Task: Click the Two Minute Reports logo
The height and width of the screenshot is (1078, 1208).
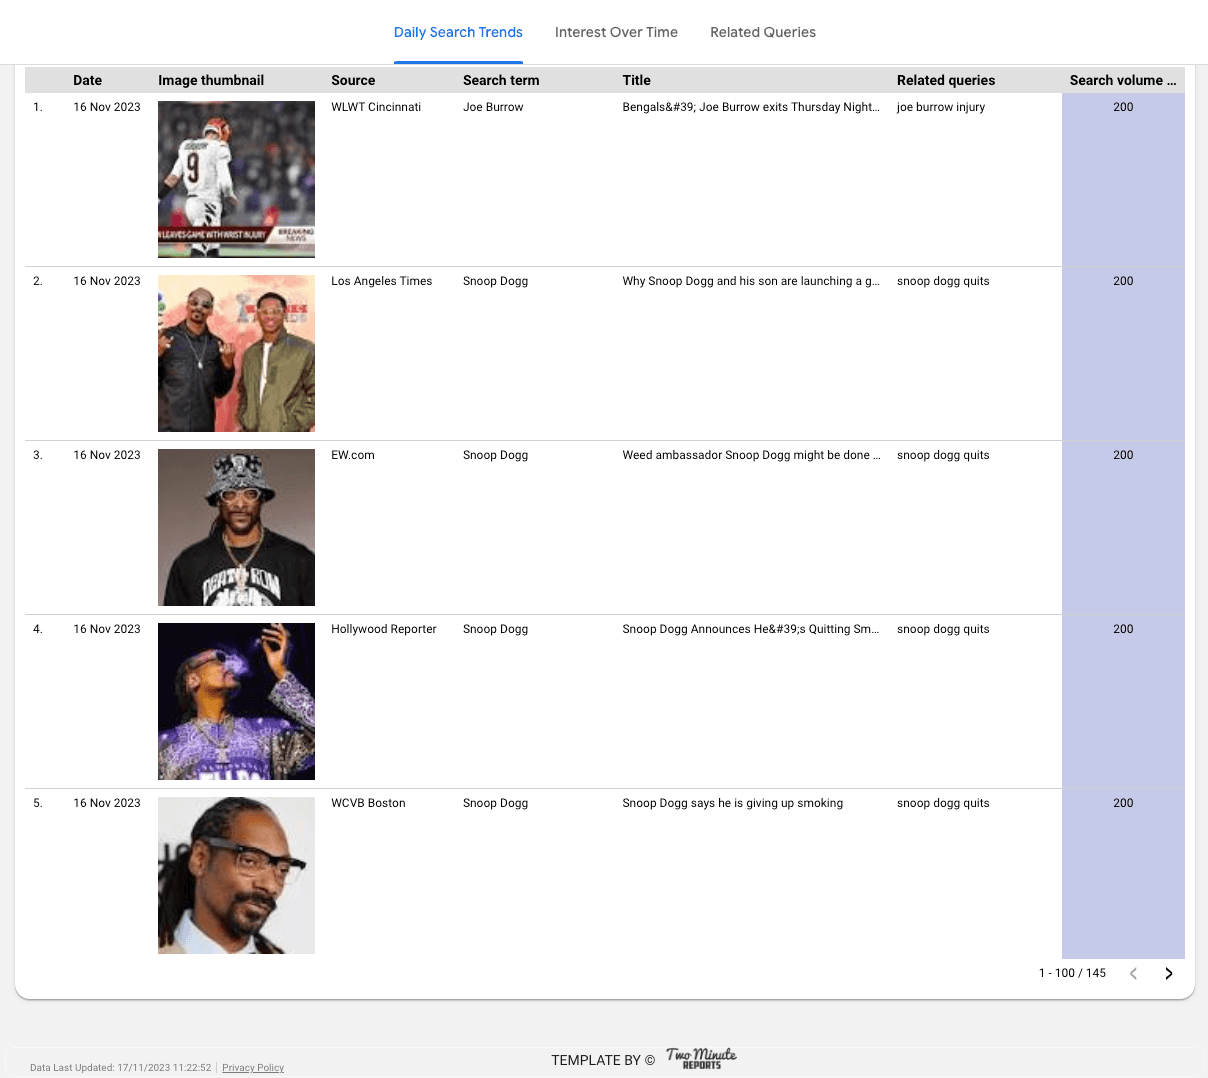Action: point(701,1059)
